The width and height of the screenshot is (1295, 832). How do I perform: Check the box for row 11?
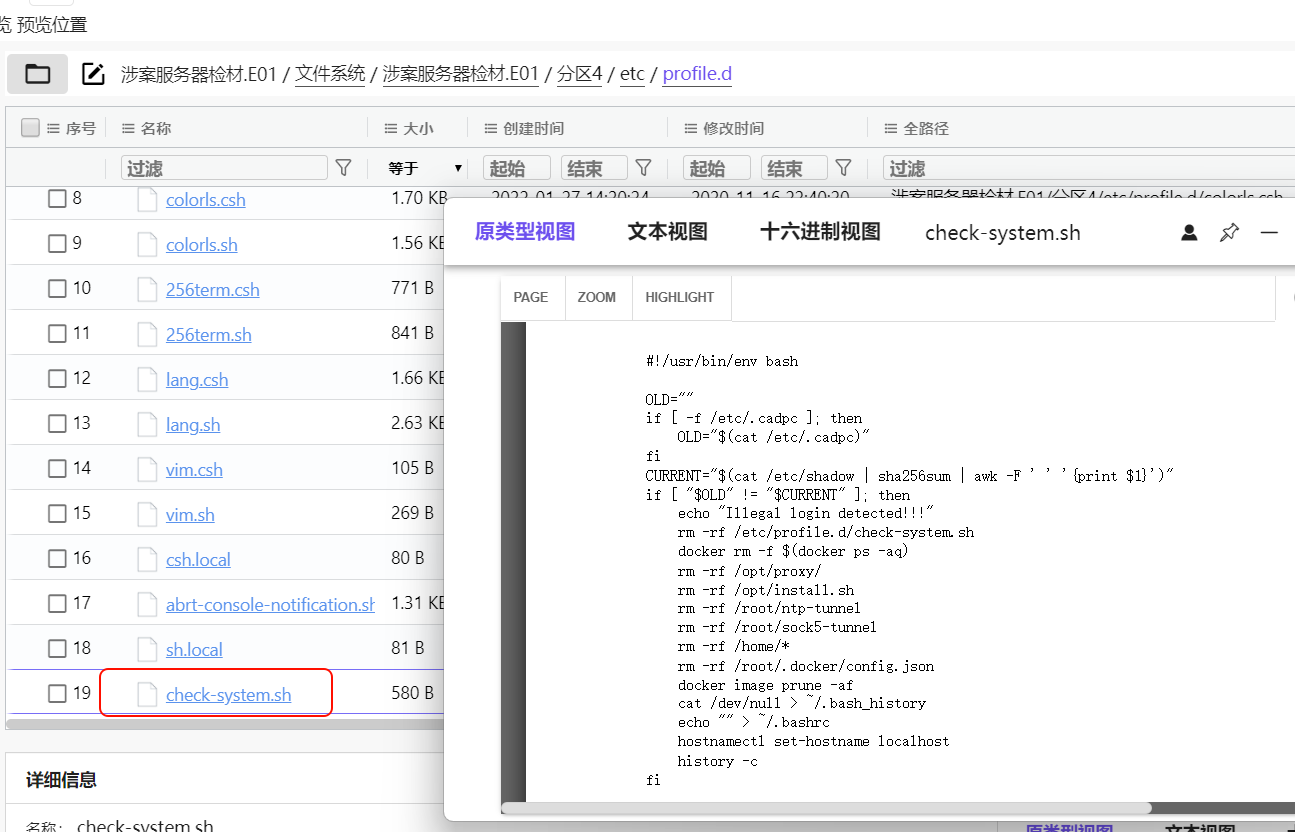pyautogui.click(x=57, y=334)
